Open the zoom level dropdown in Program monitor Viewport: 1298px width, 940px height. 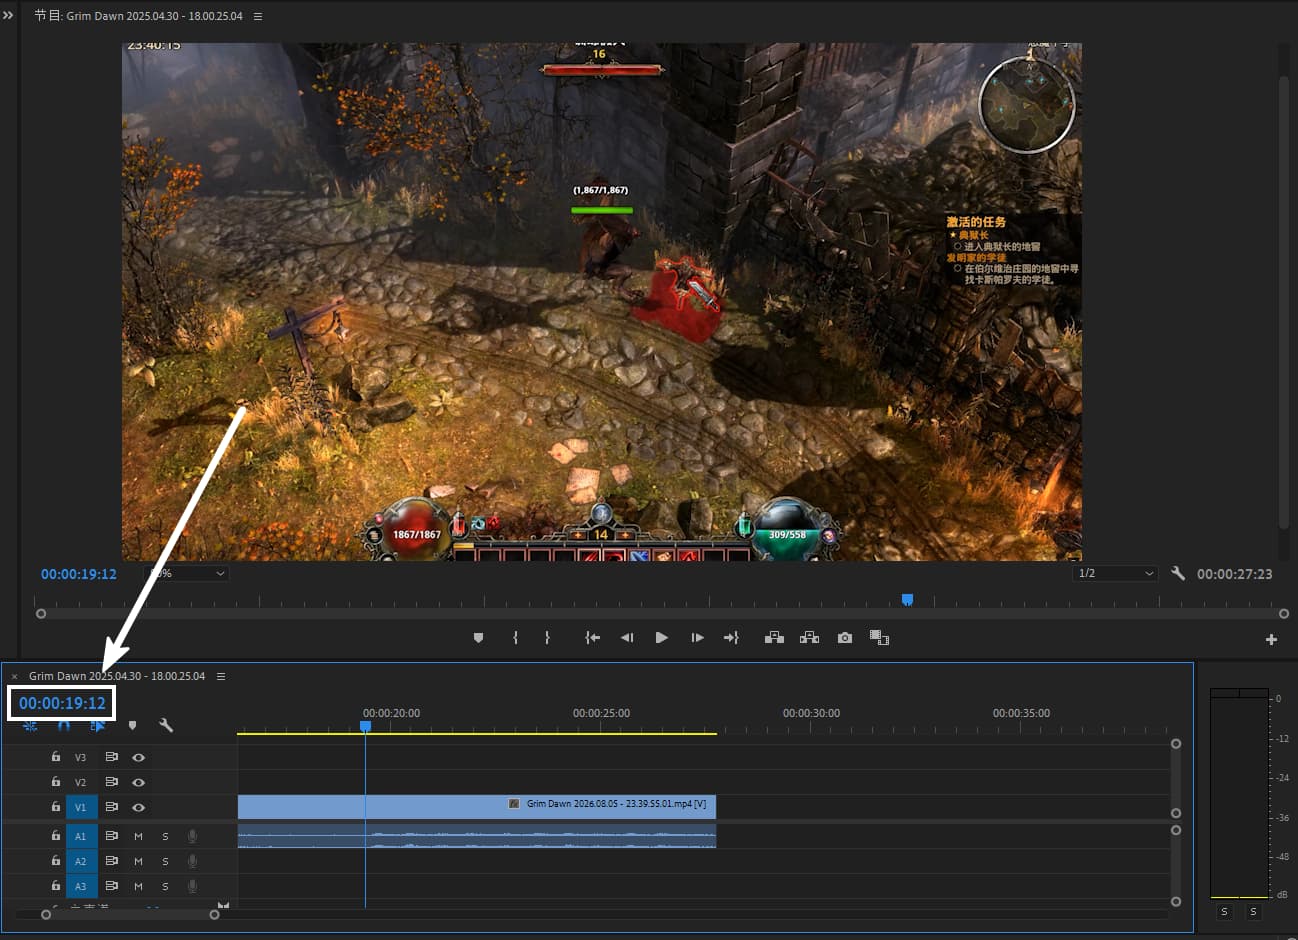[186, 574]
